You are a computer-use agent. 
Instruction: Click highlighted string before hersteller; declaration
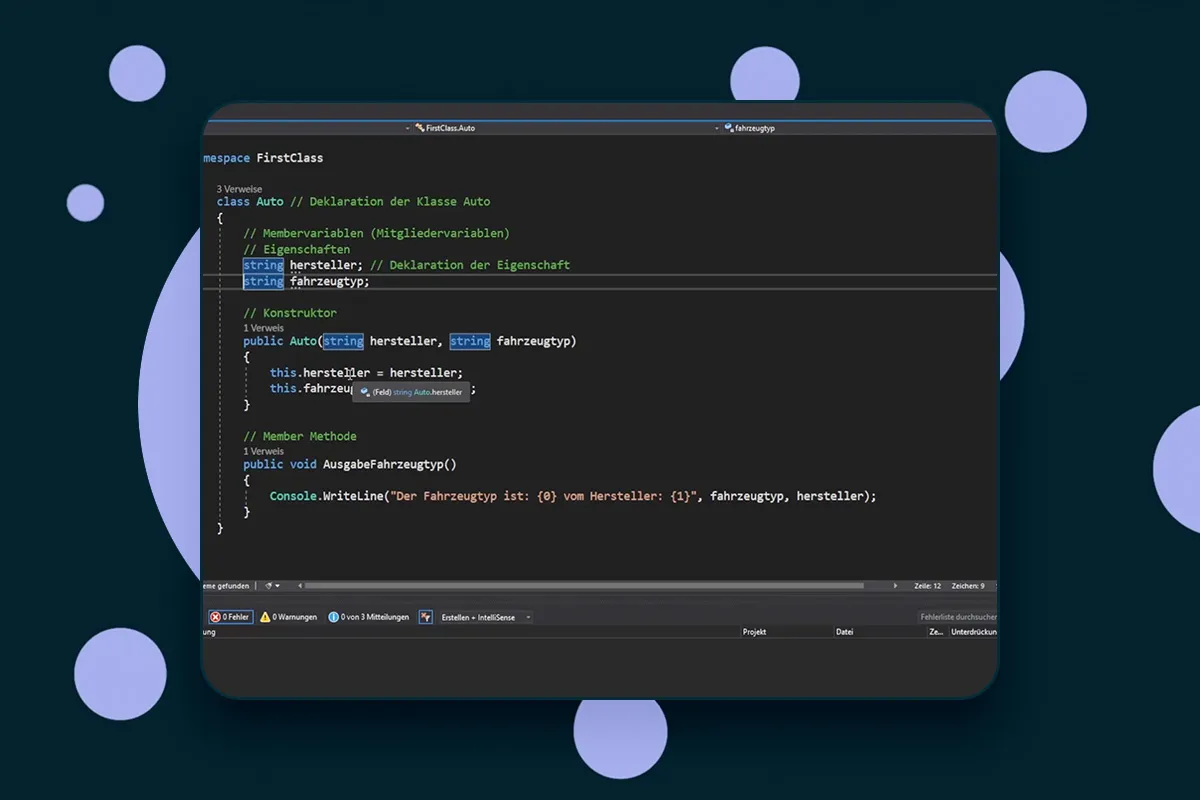pos(263,265)
